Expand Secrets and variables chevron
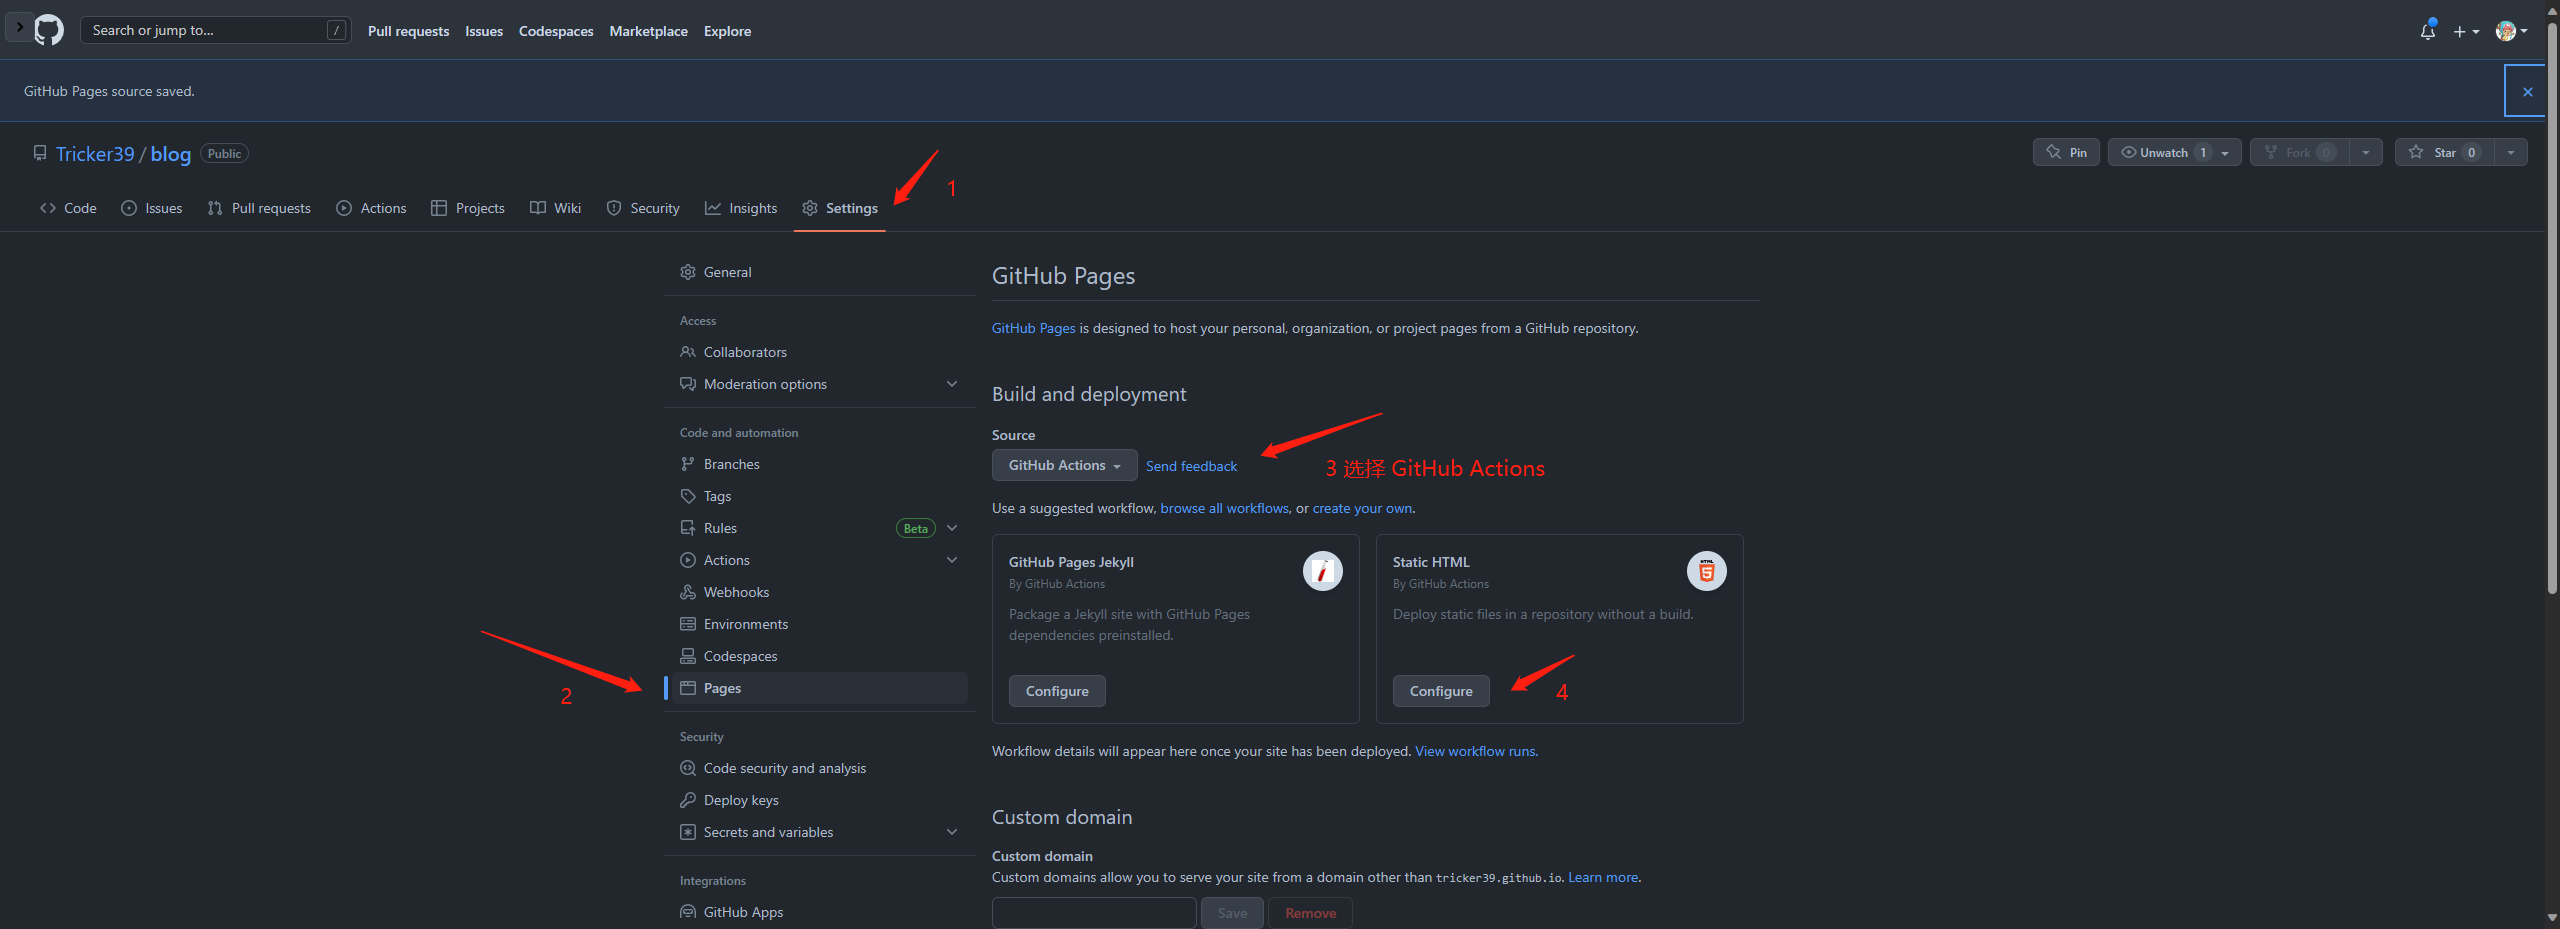The image size is (2560, 929). (x=952, y=832)
